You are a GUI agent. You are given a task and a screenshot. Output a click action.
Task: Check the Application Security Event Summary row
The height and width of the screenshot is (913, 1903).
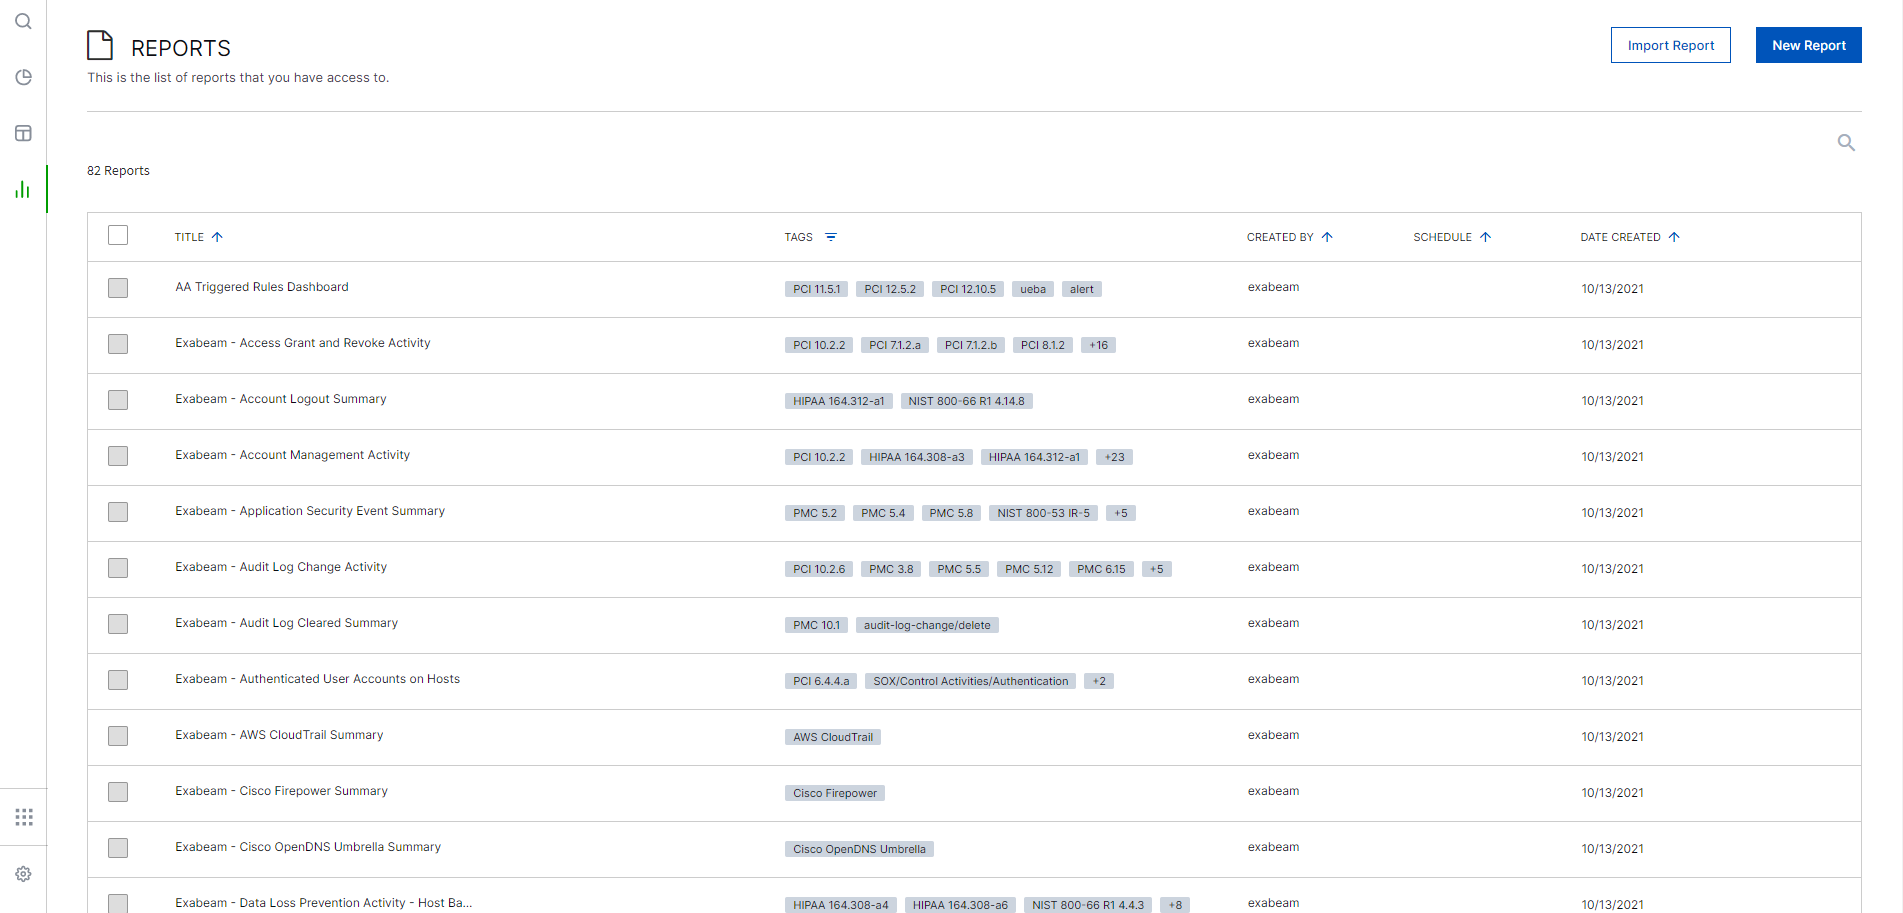(118, 512)
